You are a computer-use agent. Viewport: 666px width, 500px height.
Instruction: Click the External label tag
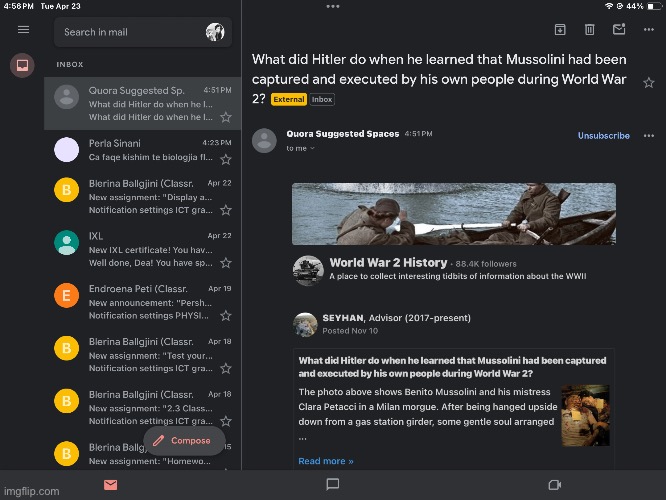pyautogui.click(x=289, y=99)
